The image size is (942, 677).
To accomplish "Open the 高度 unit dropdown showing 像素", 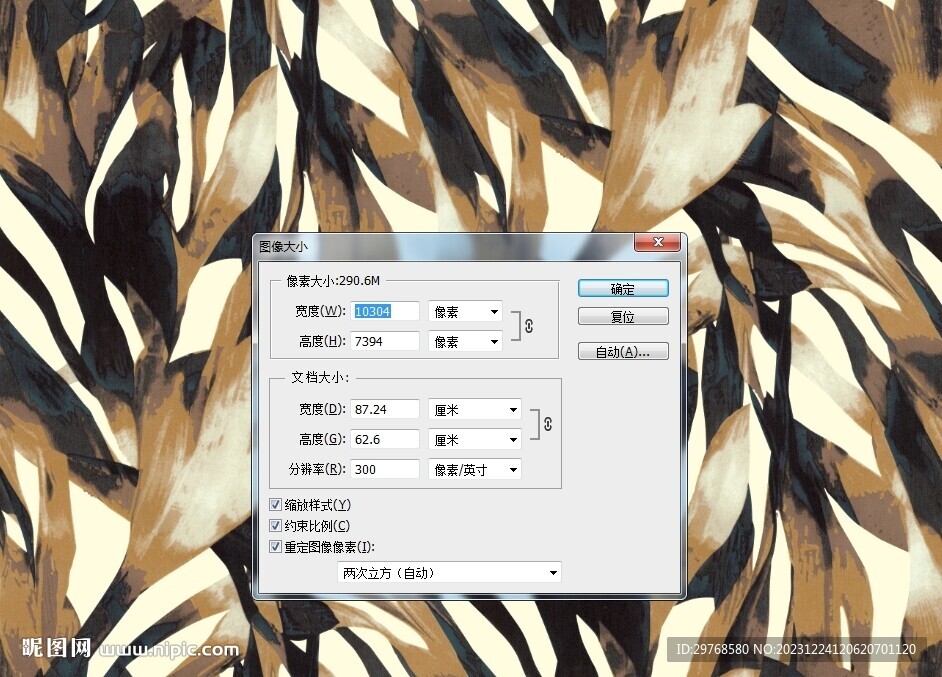I will pyautogui.click(x=464, y=341).
